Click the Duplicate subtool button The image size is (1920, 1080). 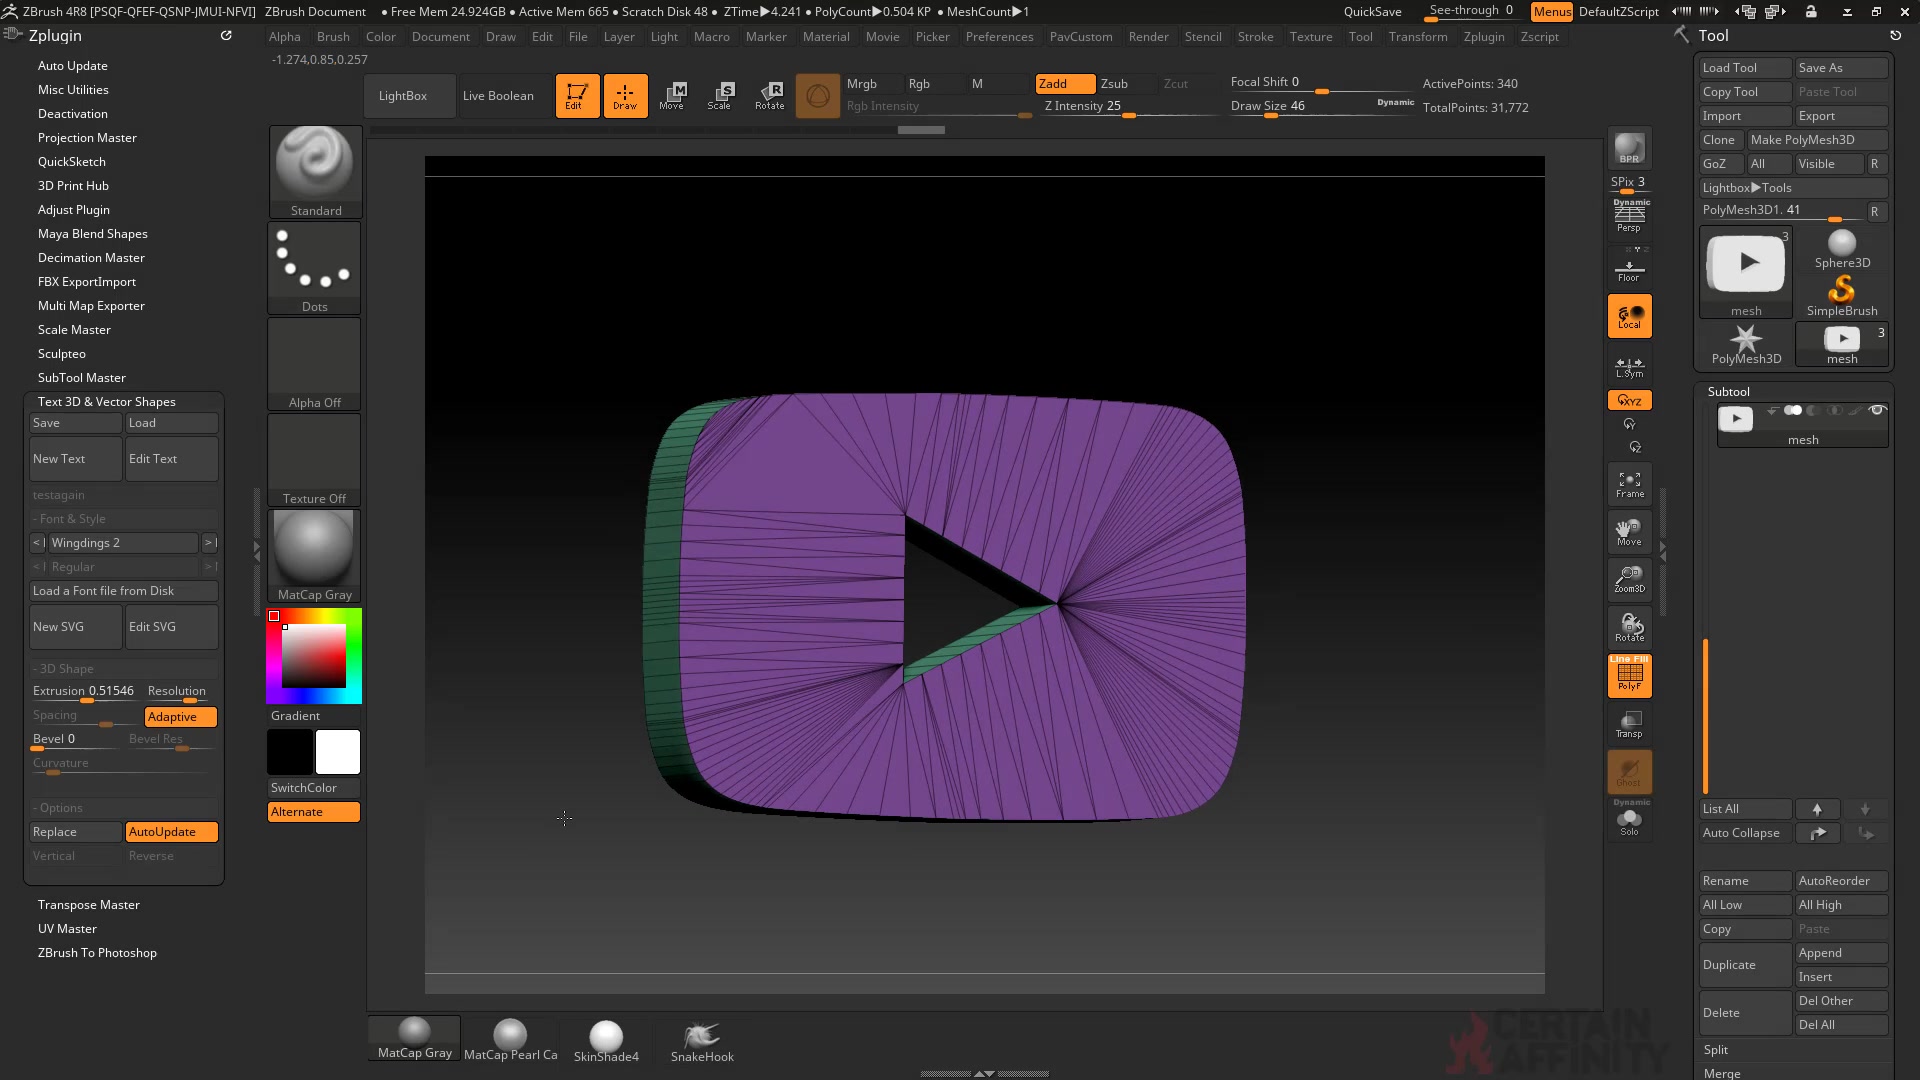[x=1746, y=965]
